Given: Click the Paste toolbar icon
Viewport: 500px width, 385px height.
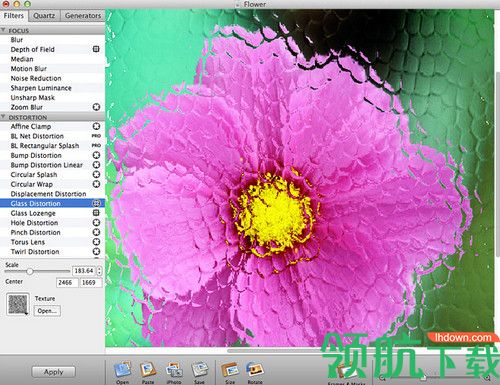Looking at the screenshot, I should pos(148,370).
